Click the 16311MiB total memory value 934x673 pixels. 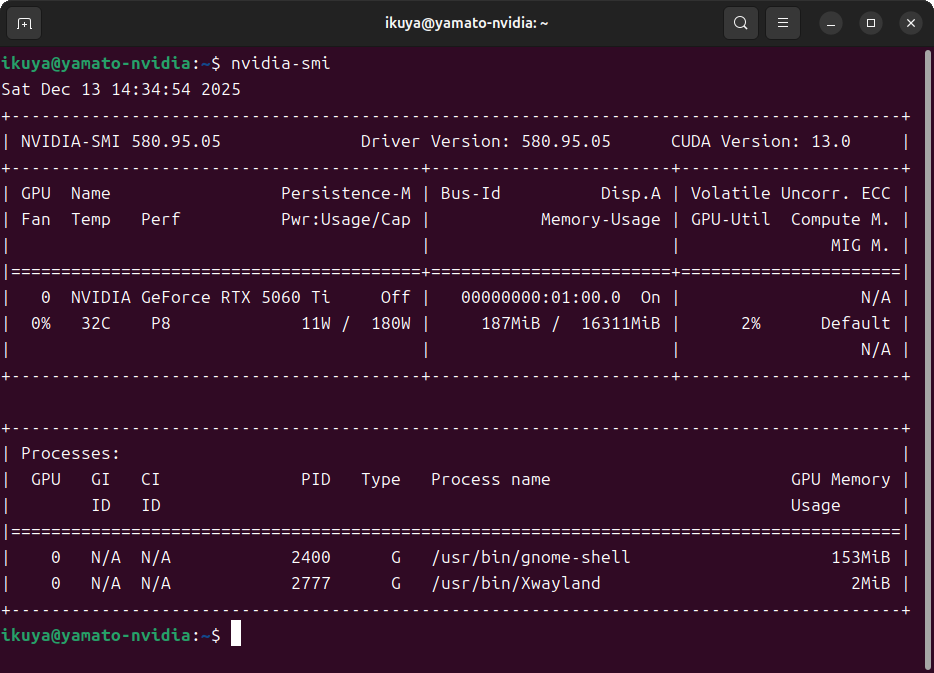(x=620, y=323)
